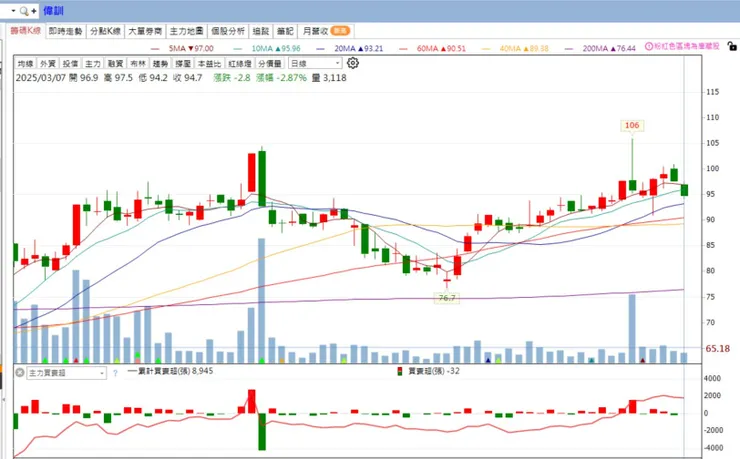Select the 主力地圖 tab
The width and height of the screenshot is (740, 459).
click(186, 31)
